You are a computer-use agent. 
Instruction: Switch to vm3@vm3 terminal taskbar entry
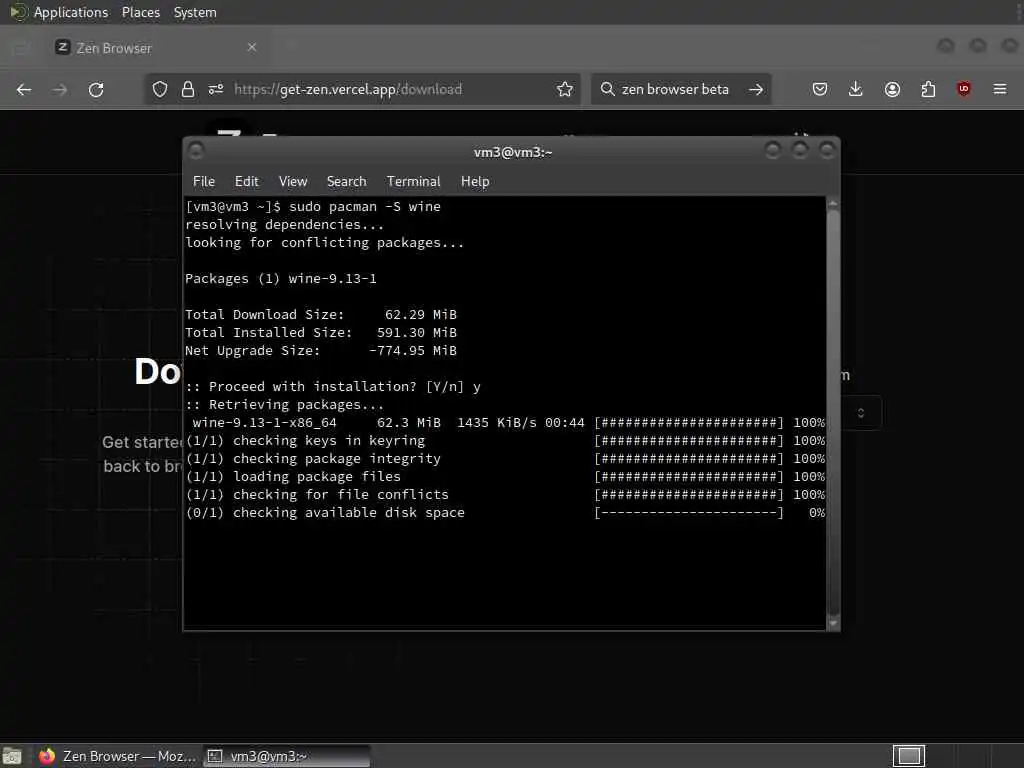(287, 756)
